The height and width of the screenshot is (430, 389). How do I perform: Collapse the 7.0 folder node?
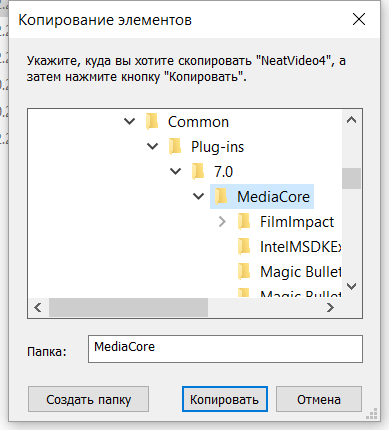click(176, 171)
